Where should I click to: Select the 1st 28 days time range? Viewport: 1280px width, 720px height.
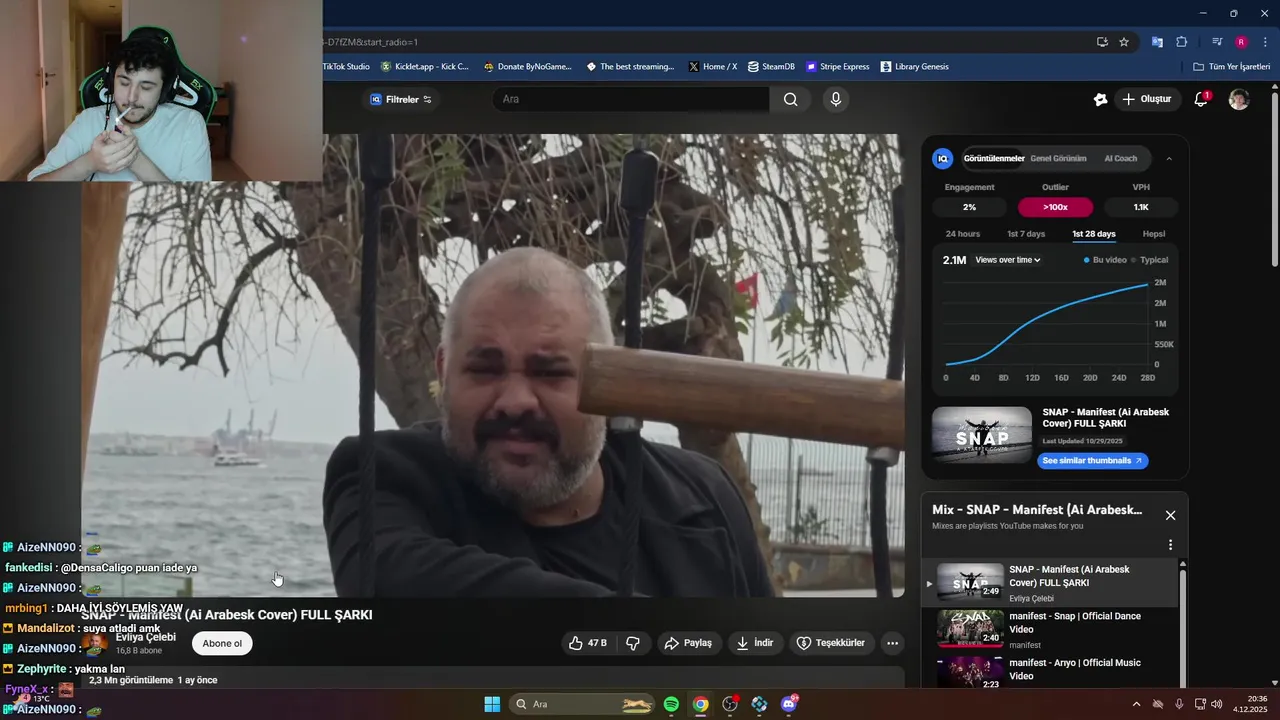pyautogui.click(x=1094, y=234)
